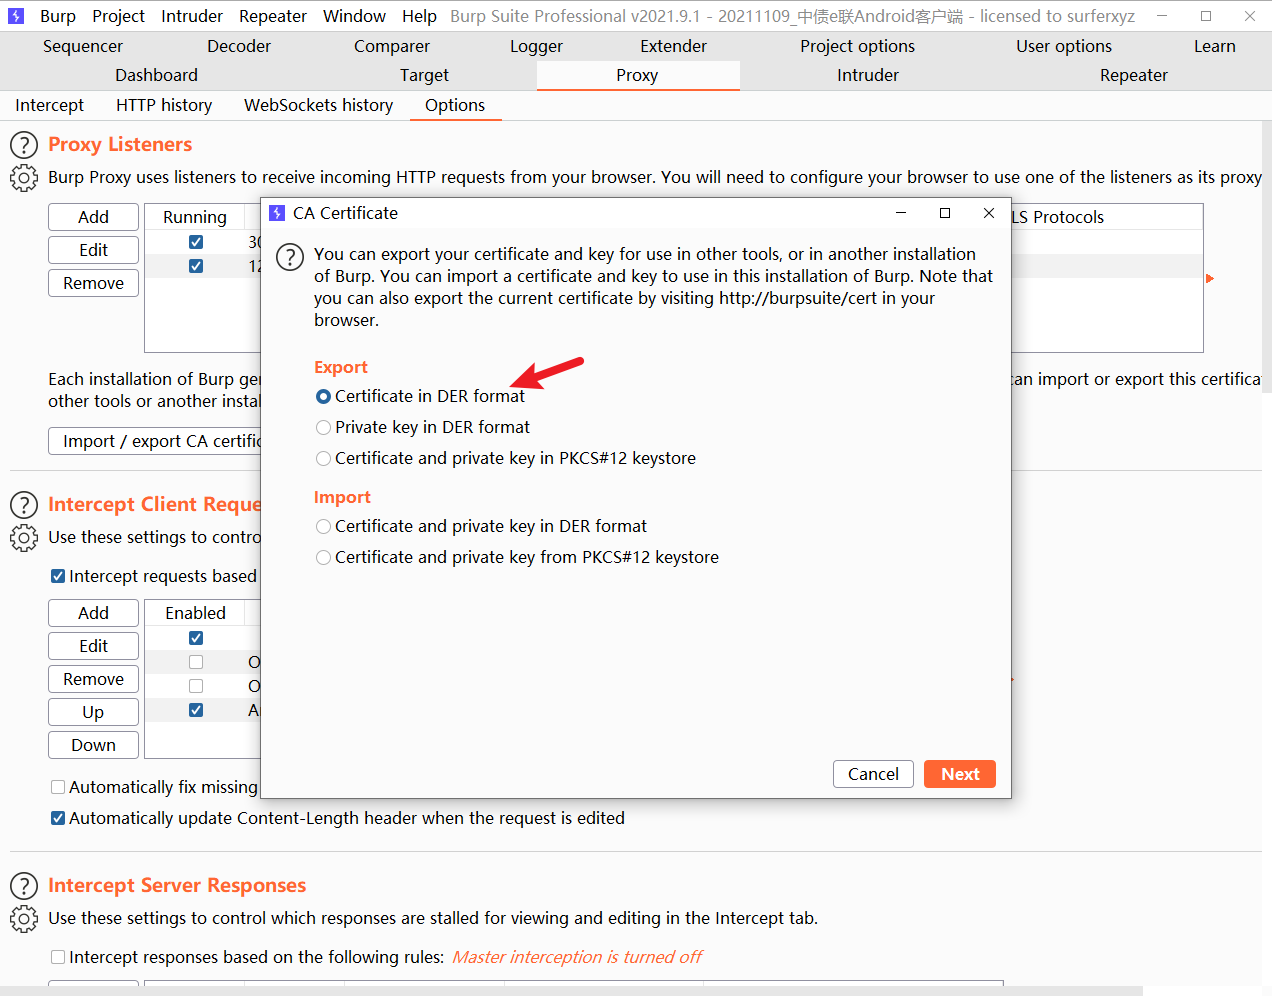Click the Burp Suite logo in title bar
1272x996 pixels.
[x=16, y=16]
